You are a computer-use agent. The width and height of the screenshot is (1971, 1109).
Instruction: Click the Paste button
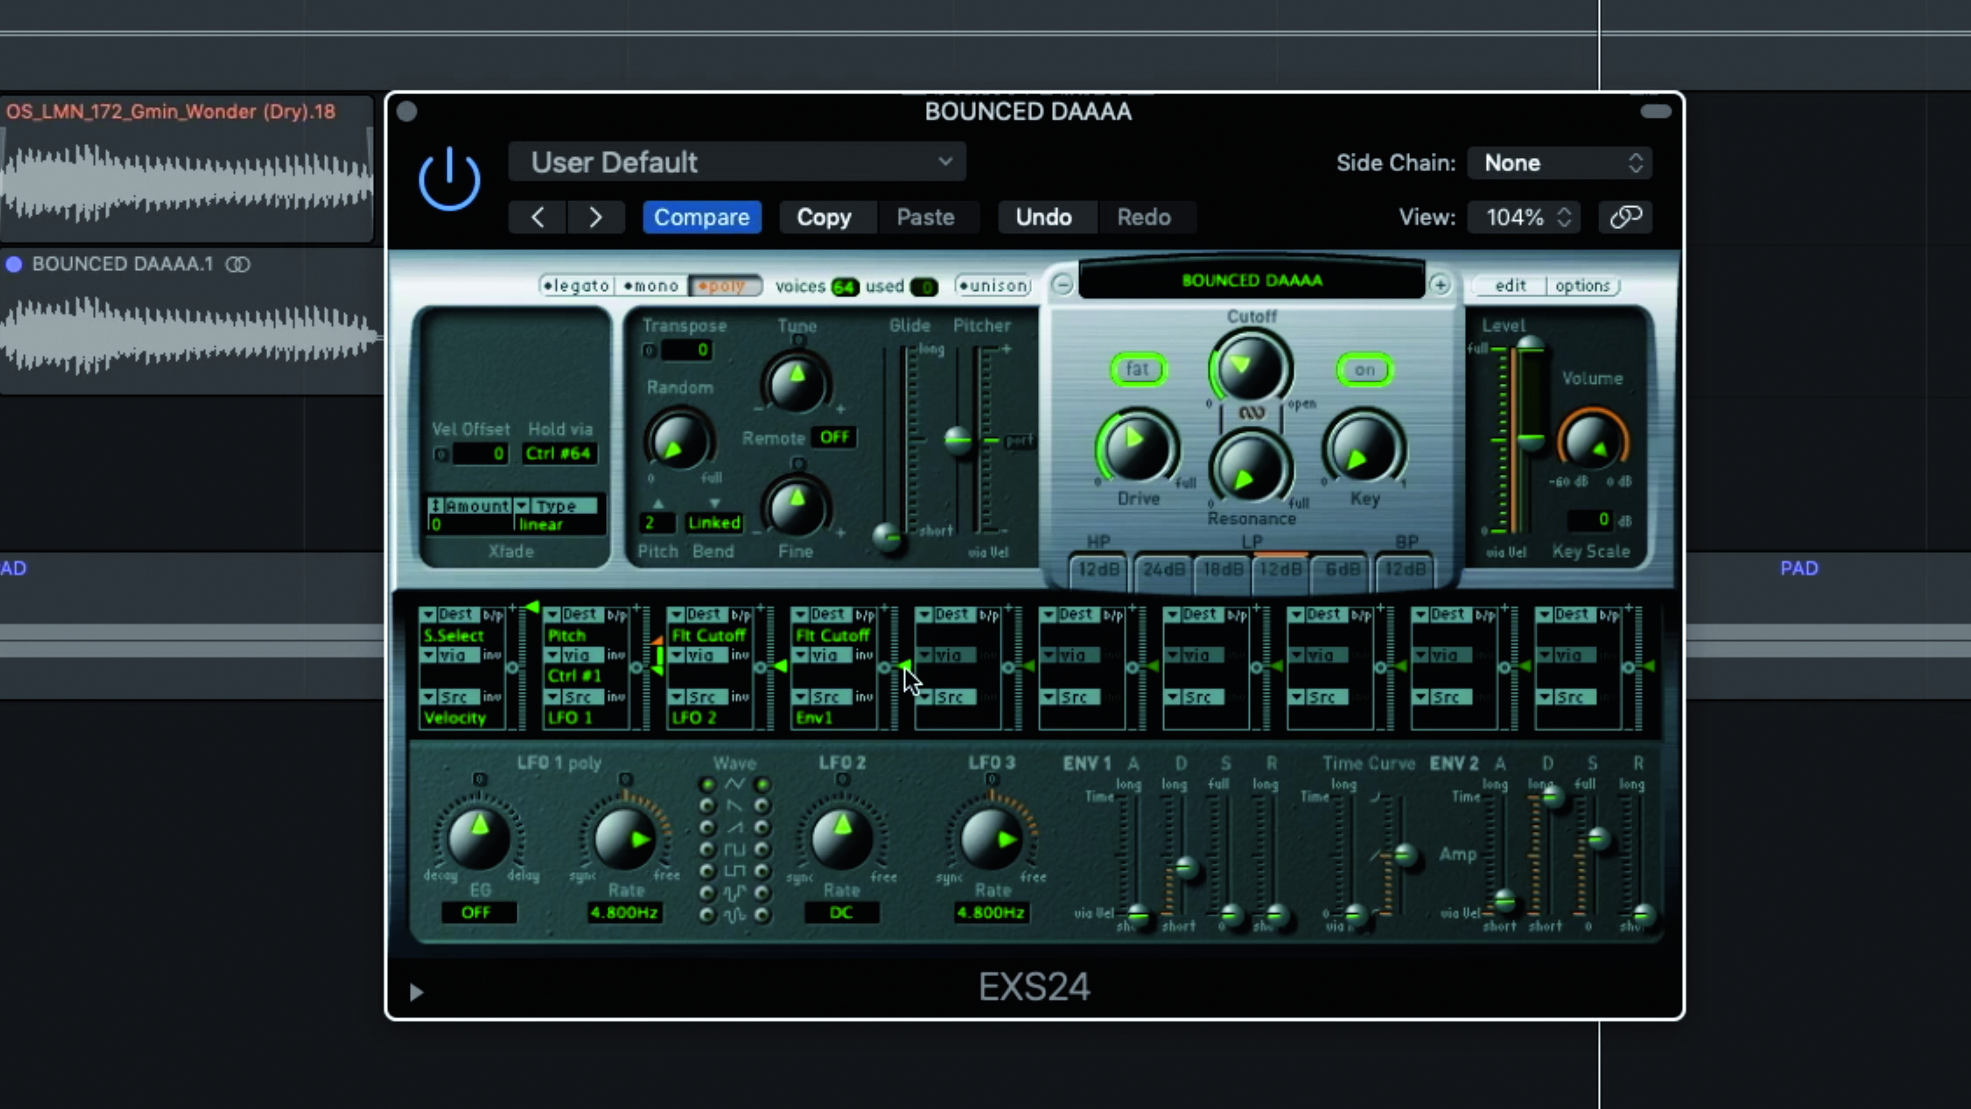coord(925,217)
